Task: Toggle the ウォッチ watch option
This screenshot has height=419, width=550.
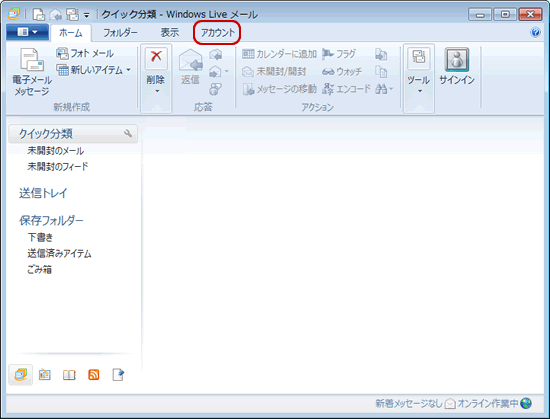Action: 342,72
